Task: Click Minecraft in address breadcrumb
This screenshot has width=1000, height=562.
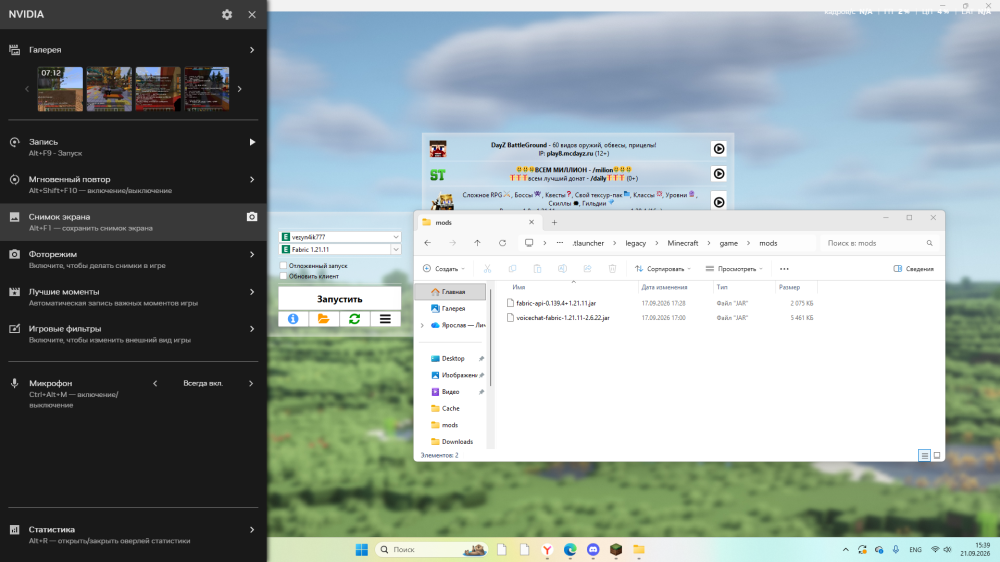Action: [x=682, y=243]
